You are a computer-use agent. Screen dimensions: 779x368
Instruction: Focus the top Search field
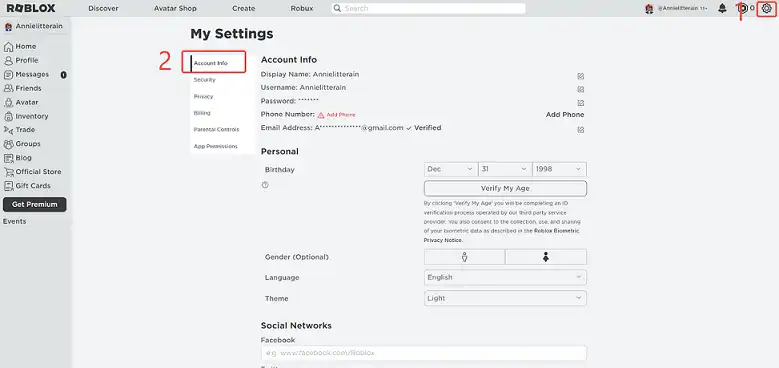[429, 8]
